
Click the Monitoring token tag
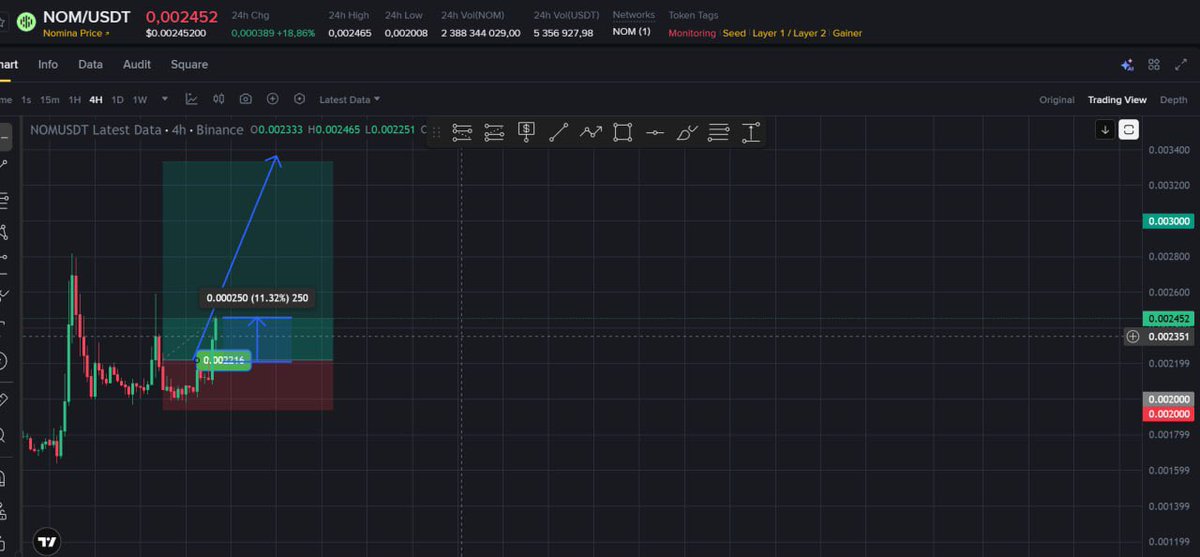692,33
